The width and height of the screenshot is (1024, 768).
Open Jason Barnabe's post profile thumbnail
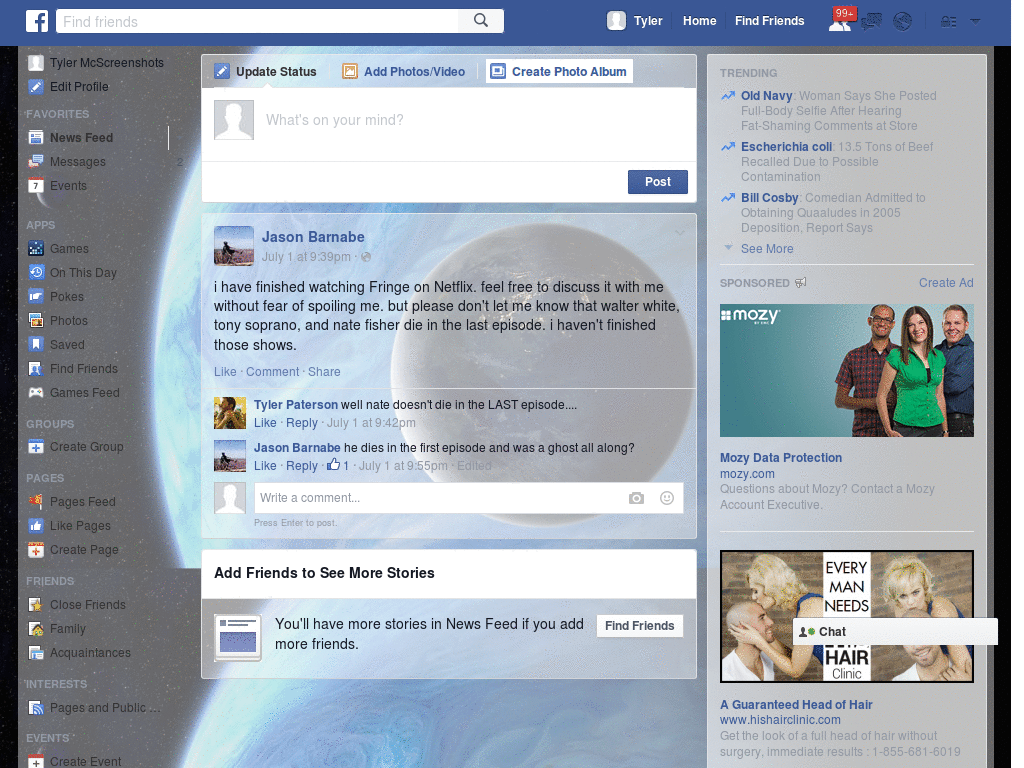pos(234,246)
